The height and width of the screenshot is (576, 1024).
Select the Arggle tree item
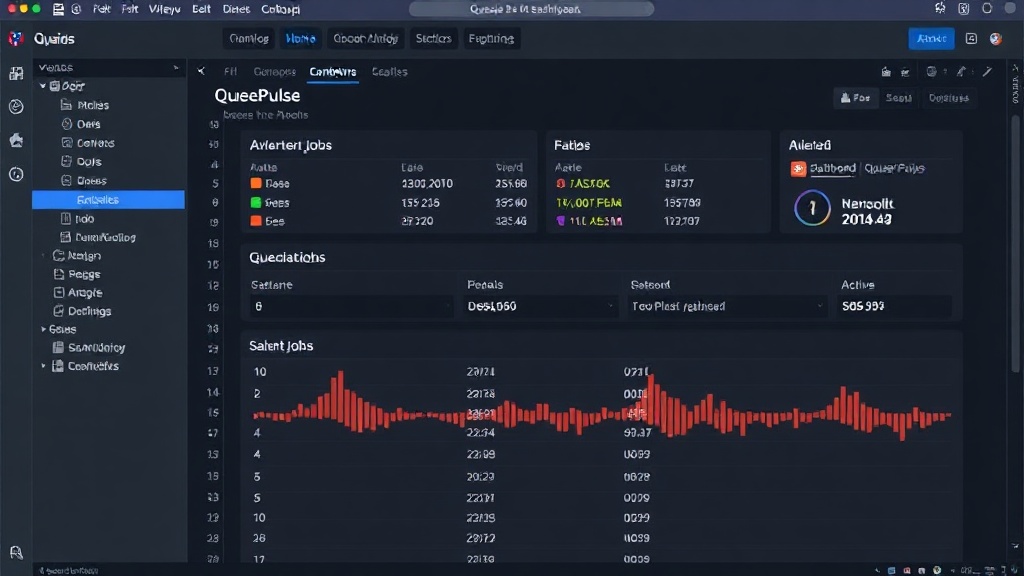click(85, 293)
